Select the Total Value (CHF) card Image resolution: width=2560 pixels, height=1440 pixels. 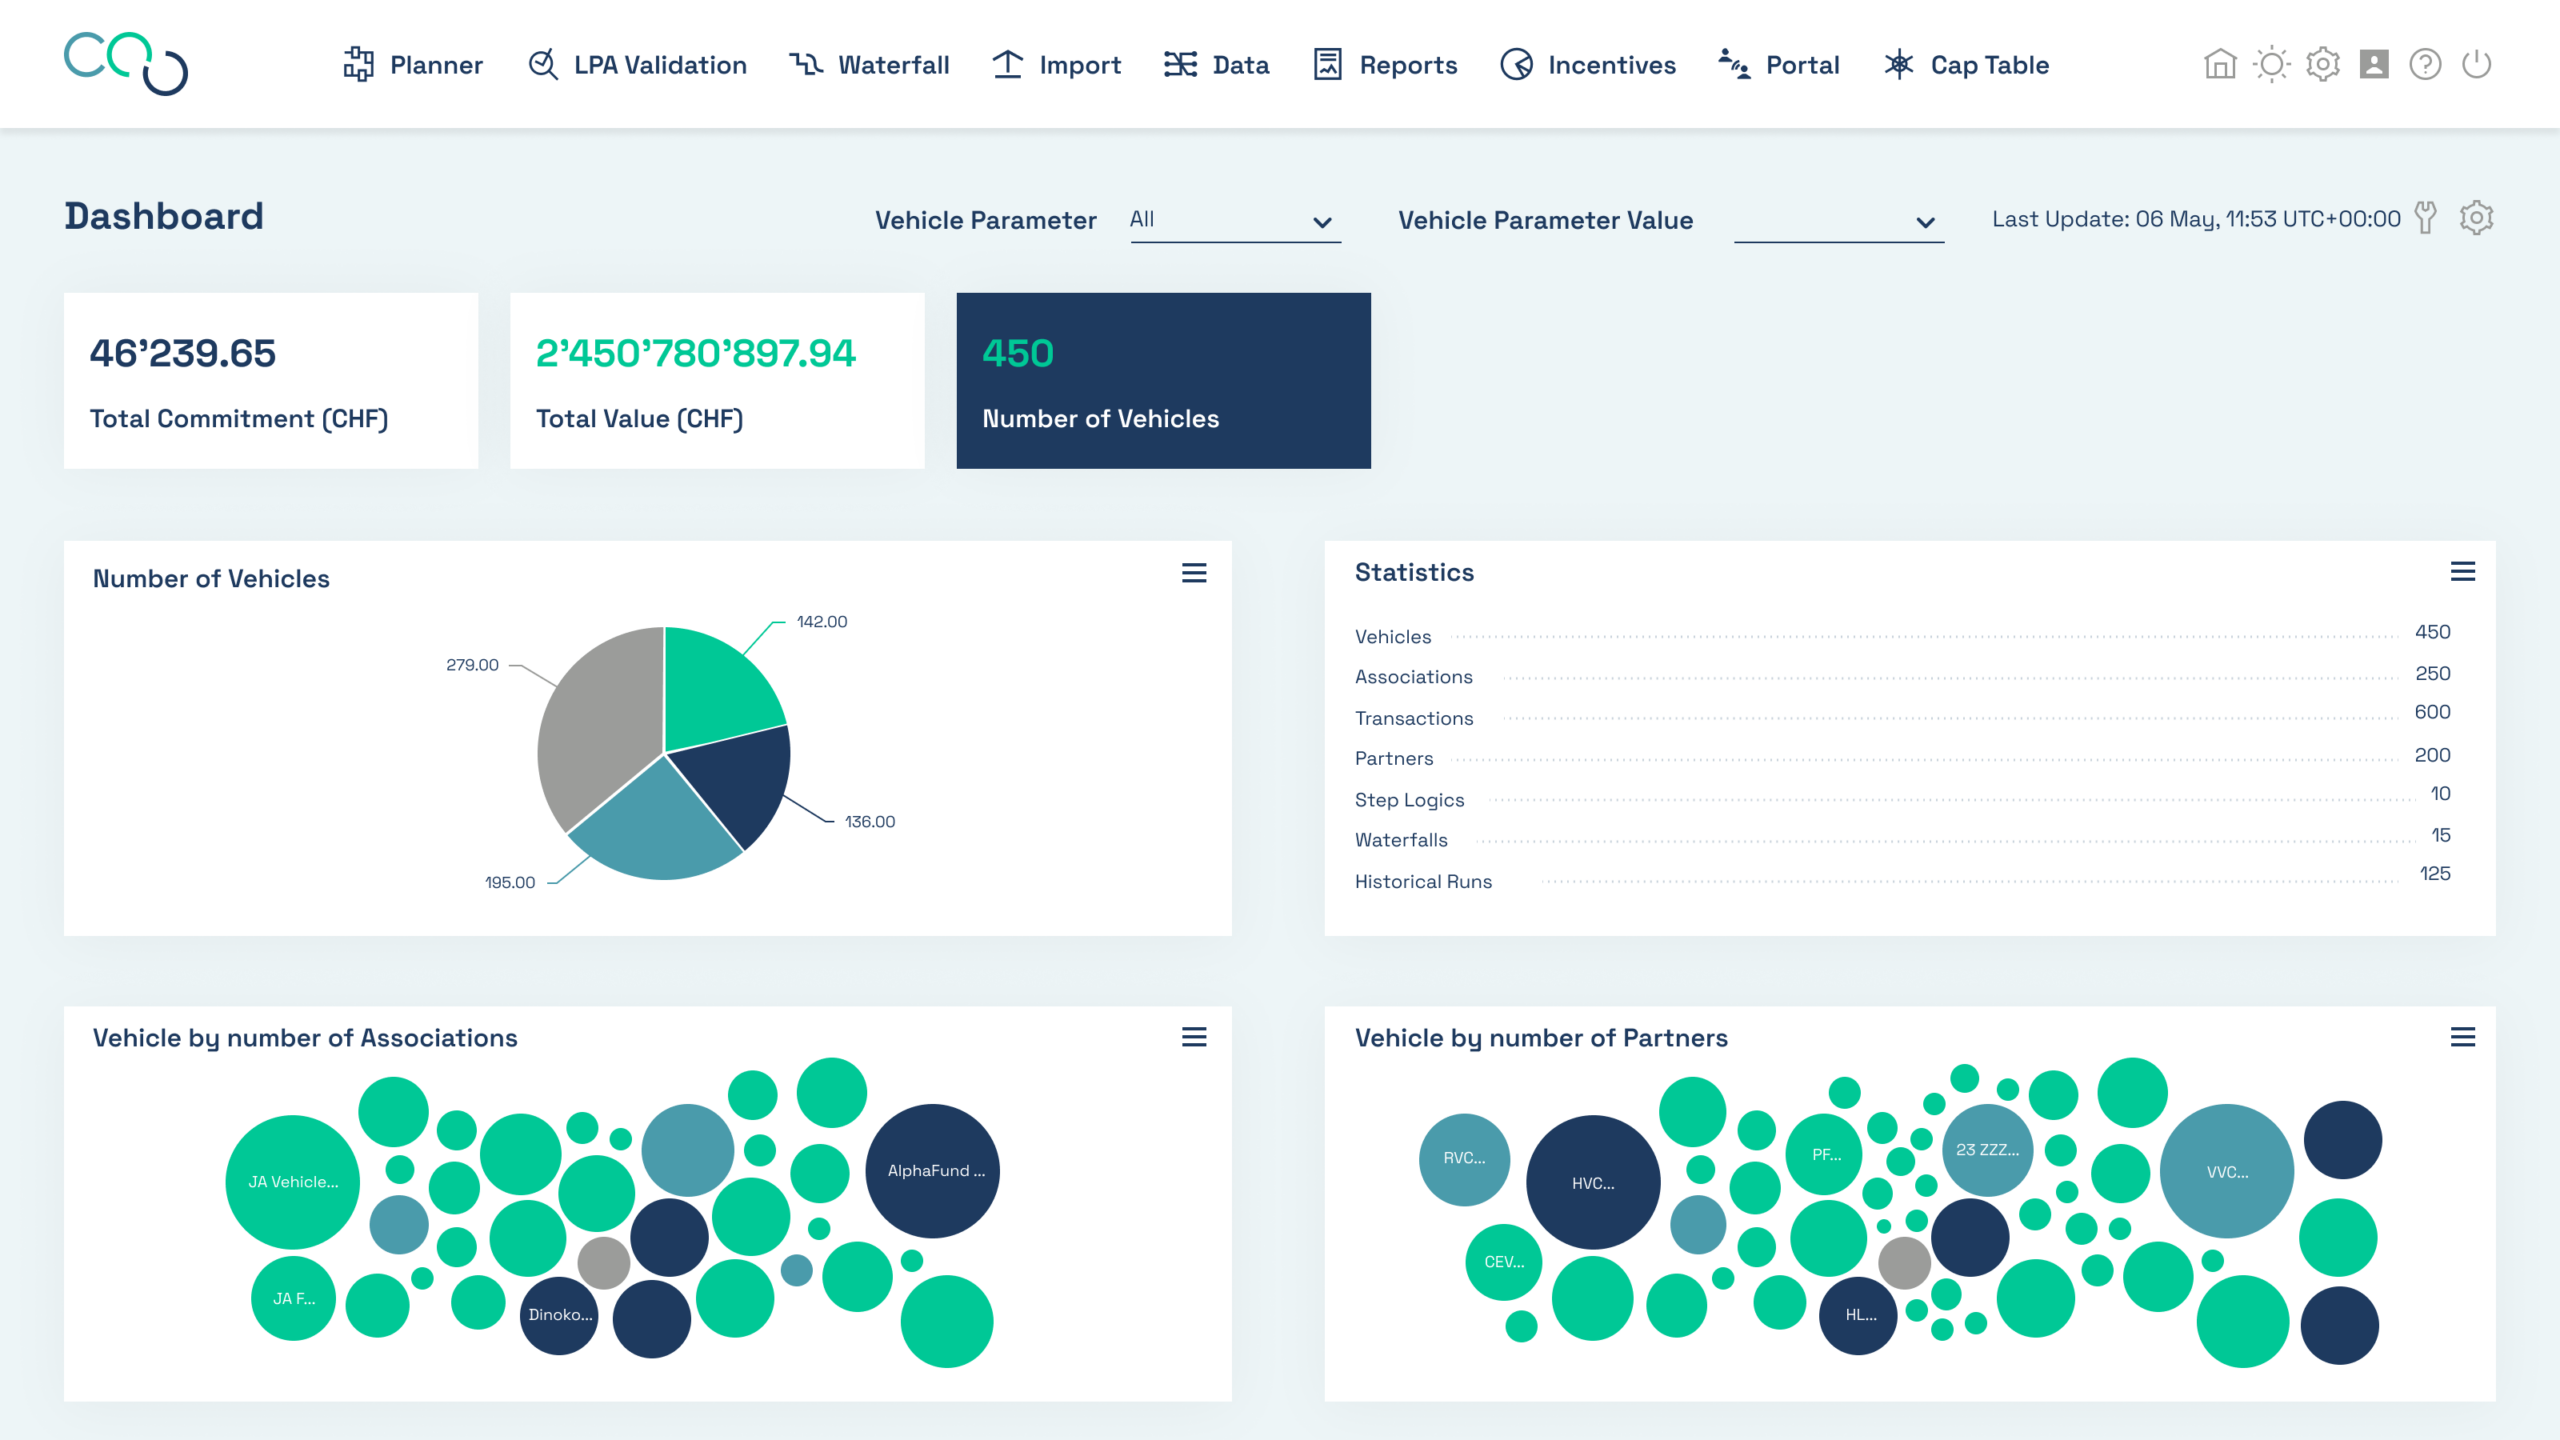pyautogui.click(x=717, y=381)
